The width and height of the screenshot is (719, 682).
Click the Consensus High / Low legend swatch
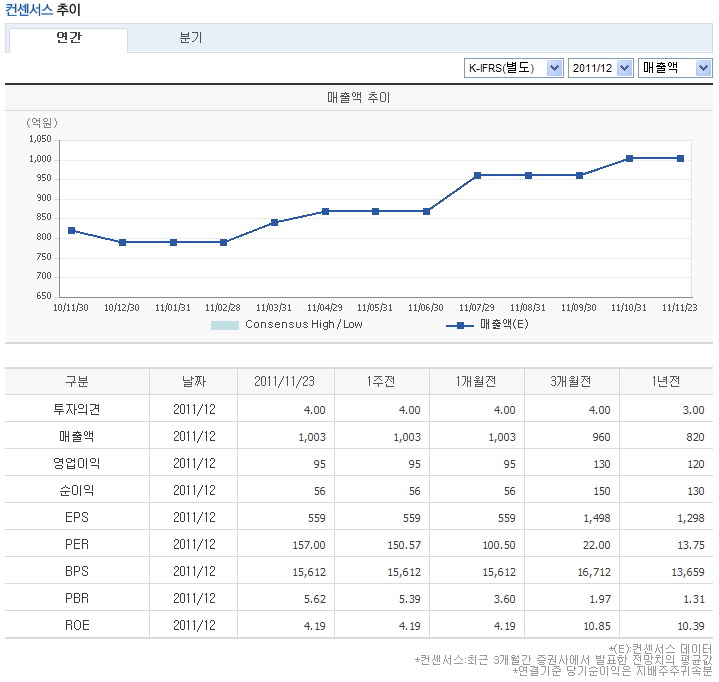point(225,325)
